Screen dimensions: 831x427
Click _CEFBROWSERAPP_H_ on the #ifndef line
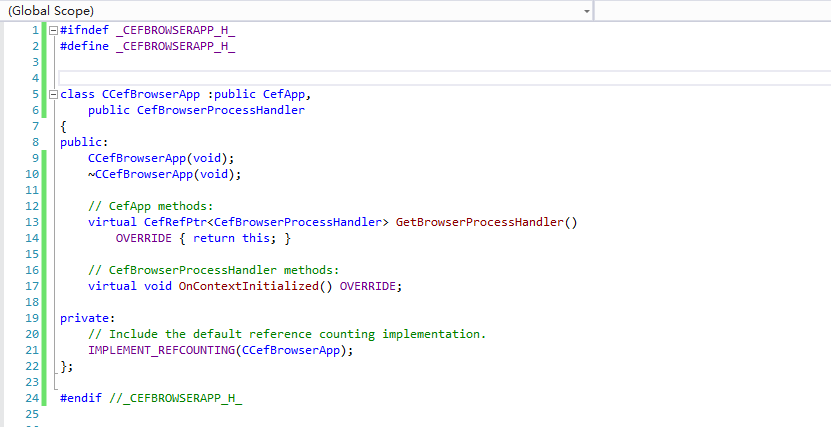175,31
